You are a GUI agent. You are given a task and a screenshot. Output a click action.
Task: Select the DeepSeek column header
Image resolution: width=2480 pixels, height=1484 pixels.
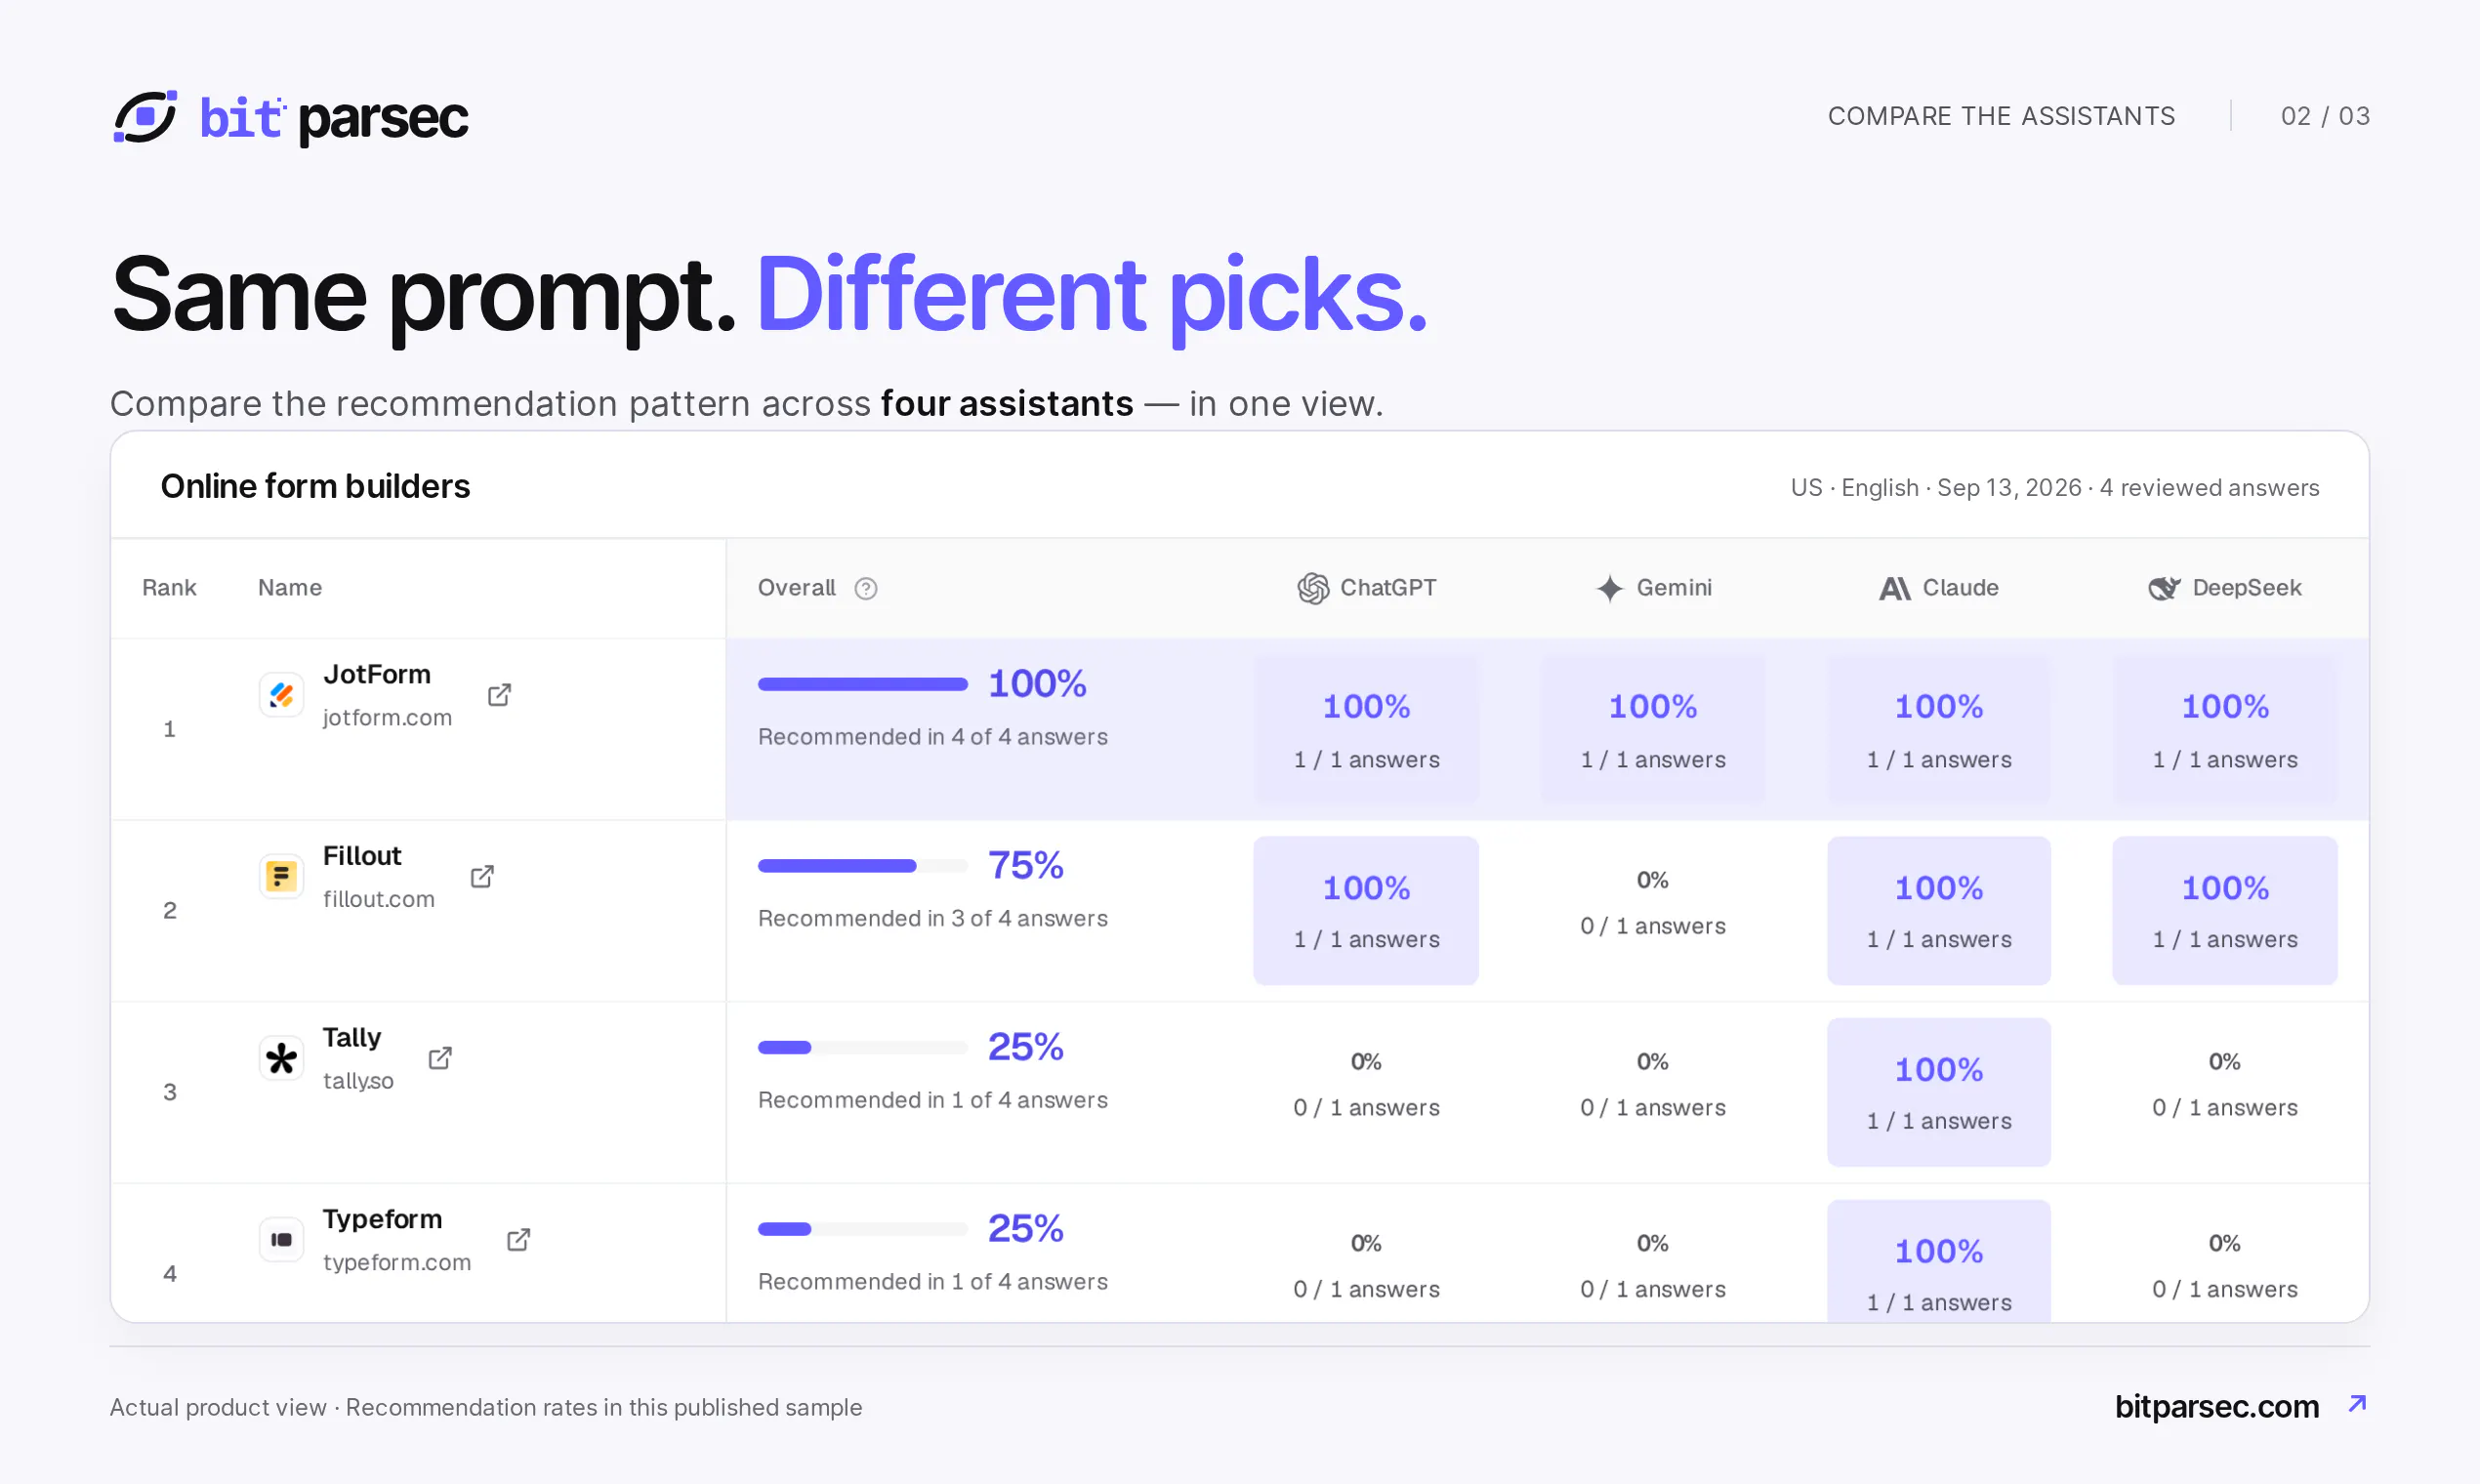pyautogui.click(x=2225, y=588)
